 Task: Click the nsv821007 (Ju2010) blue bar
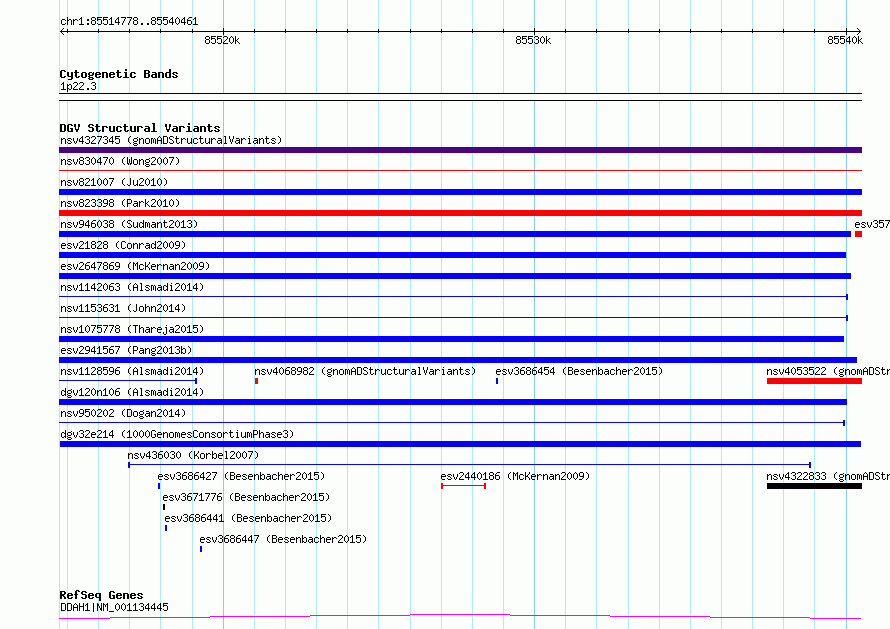coord(460,192)
